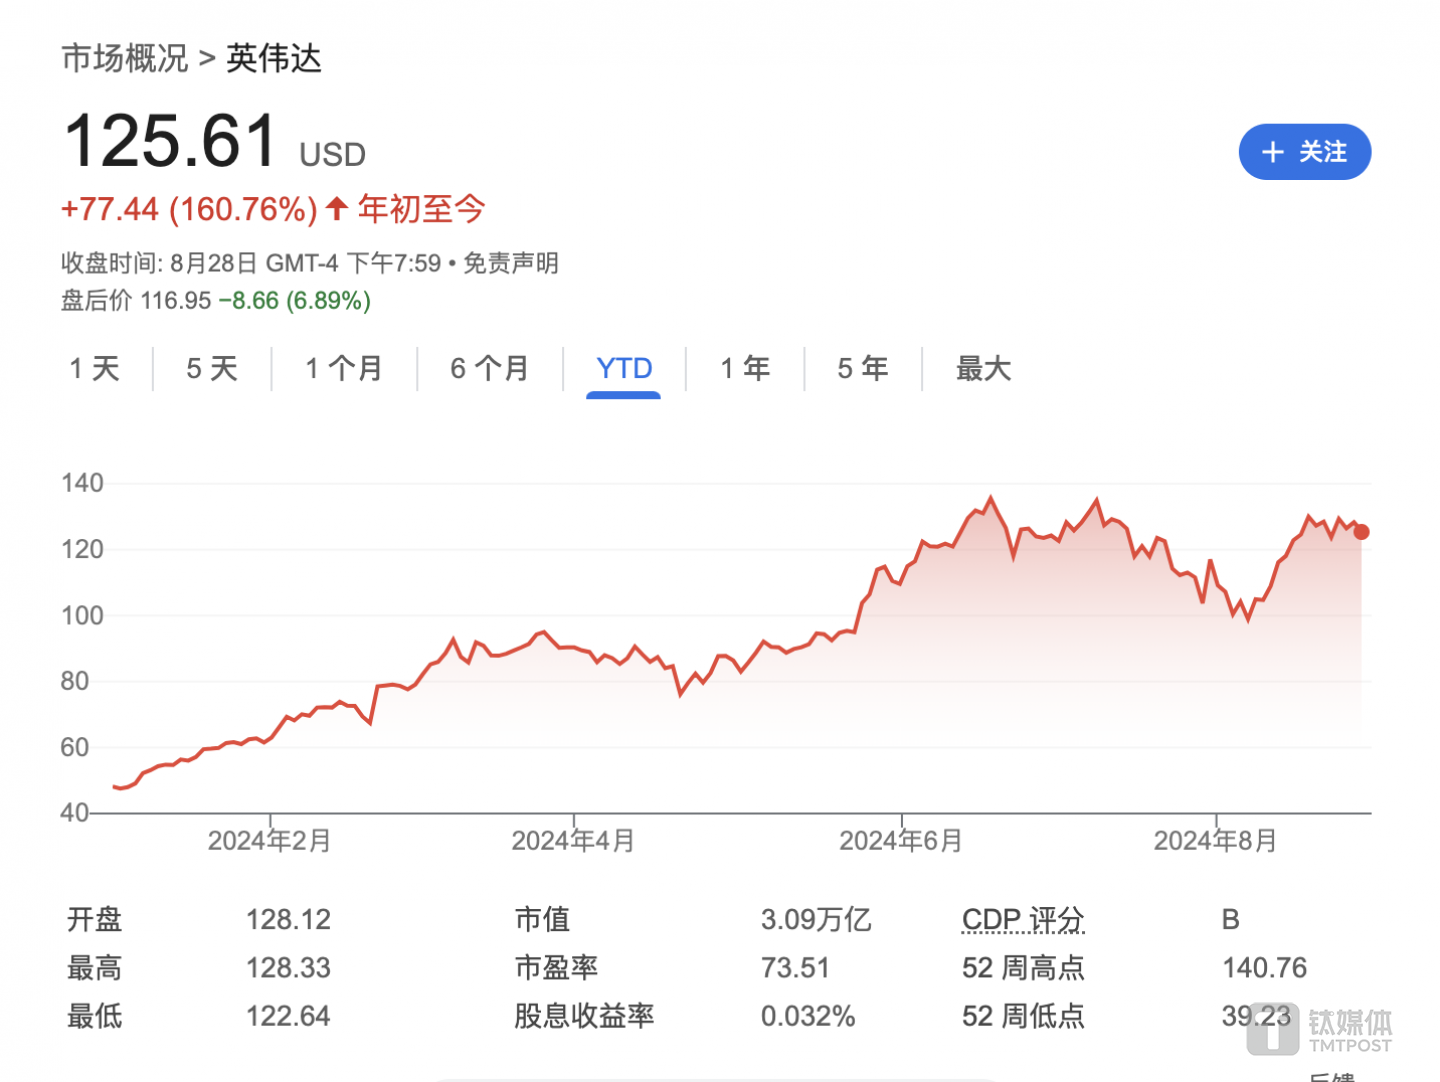Viewport: 1440px width, 1082px height.
Task: Click the CDP 评分 underlined label
Action: (1022, 919)
